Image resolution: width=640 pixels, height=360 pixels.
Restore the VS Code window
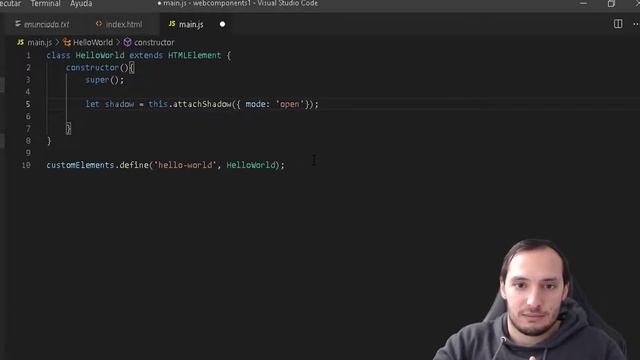pos(611,4)
